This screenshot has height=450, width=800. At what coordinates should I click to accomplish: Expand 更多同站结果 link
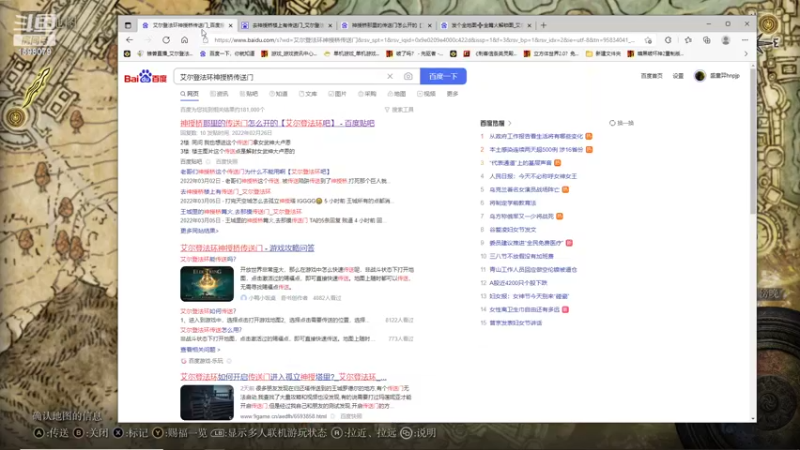[199, 231]
